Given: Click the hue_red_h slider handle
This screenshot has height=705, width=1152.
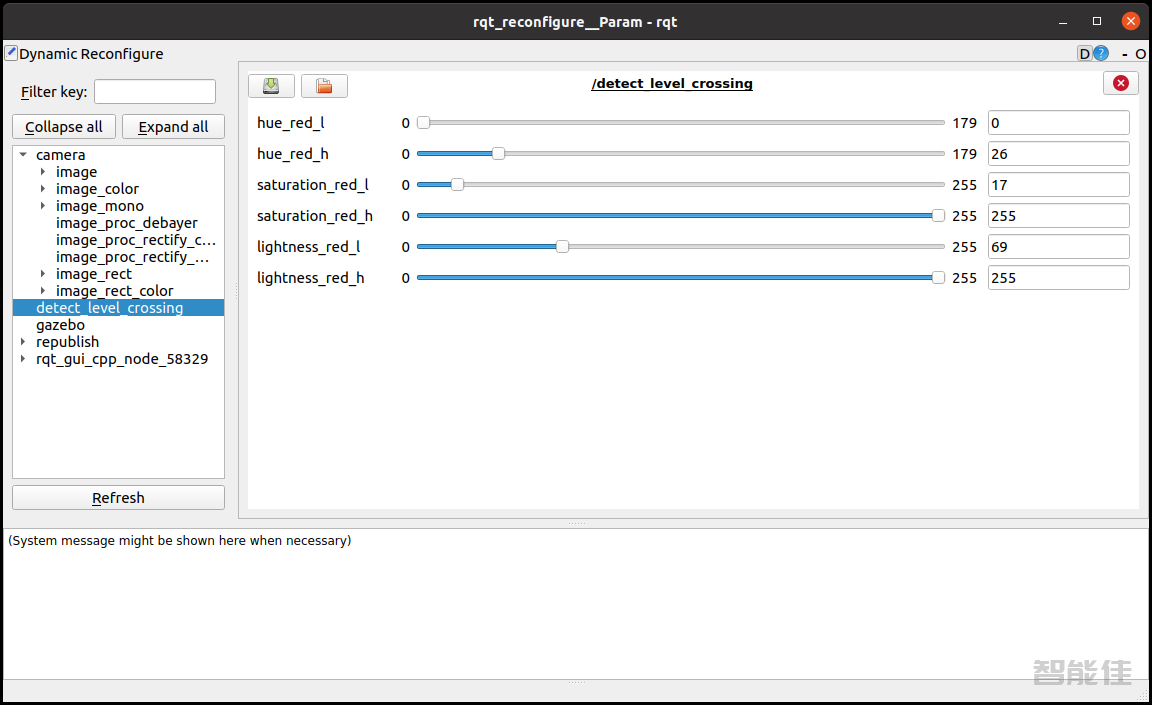Looking at the screenshot, I should [x=498, y=154].
